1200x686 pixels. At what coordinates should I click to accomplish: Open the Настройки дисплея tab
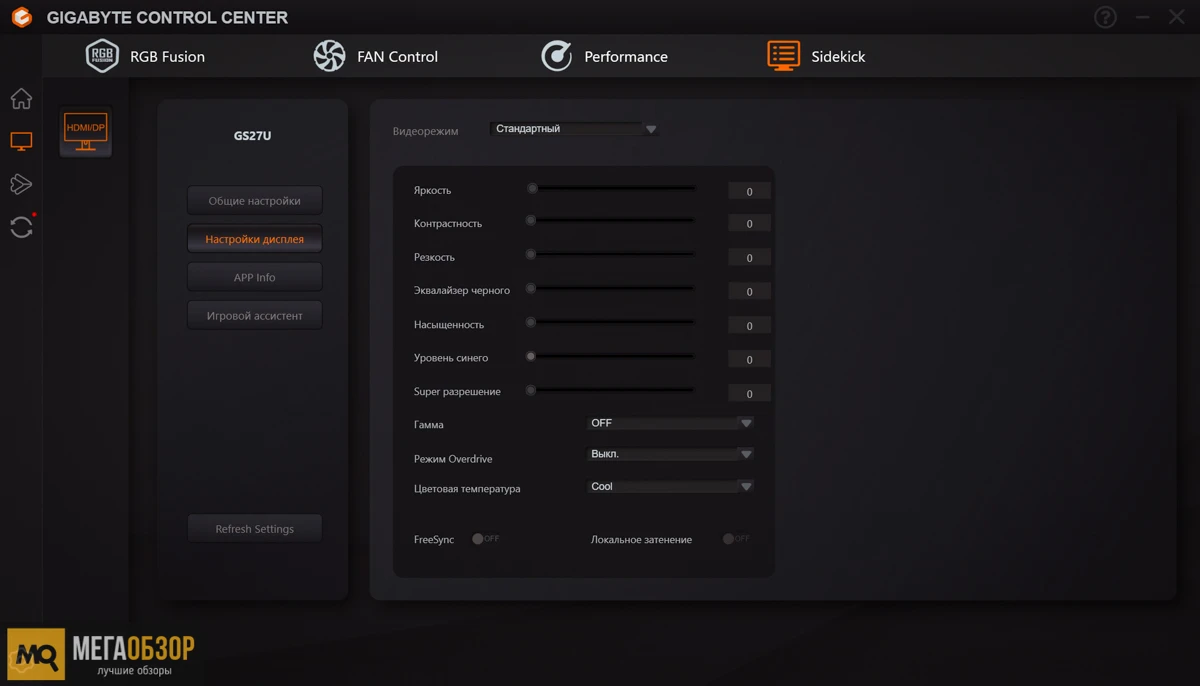[255, 239]
